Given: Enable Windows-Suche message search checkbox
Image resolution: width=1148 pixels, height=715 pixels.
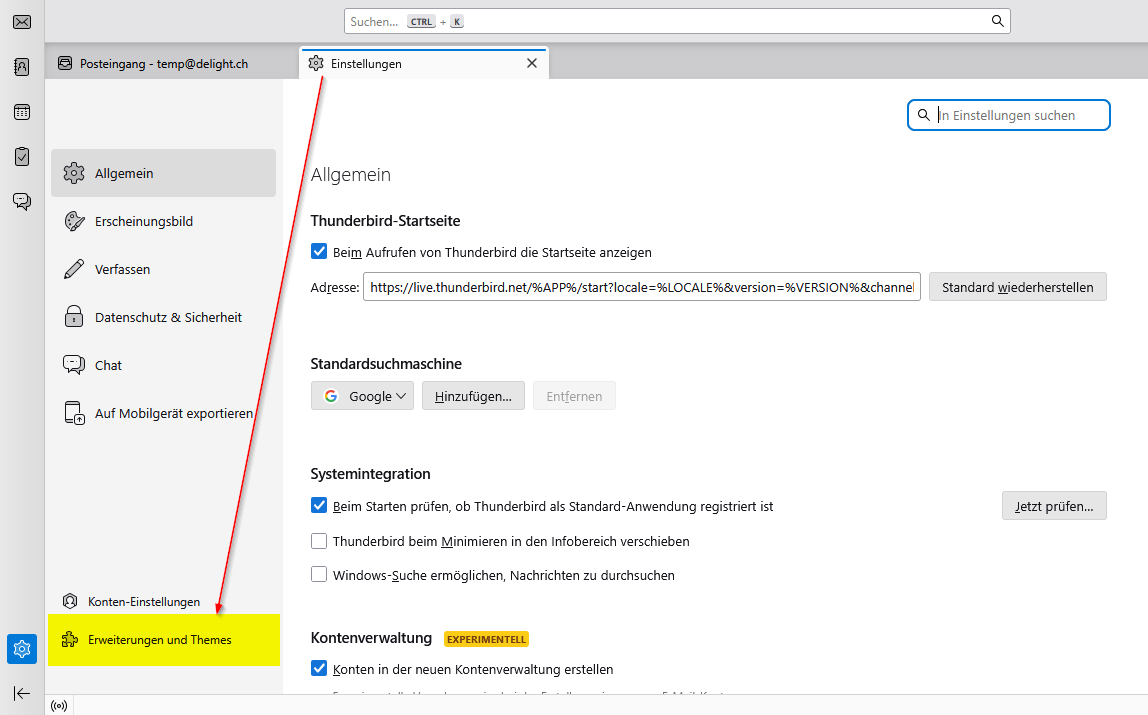Looking at the screenshot, I should tap(319, 575).
